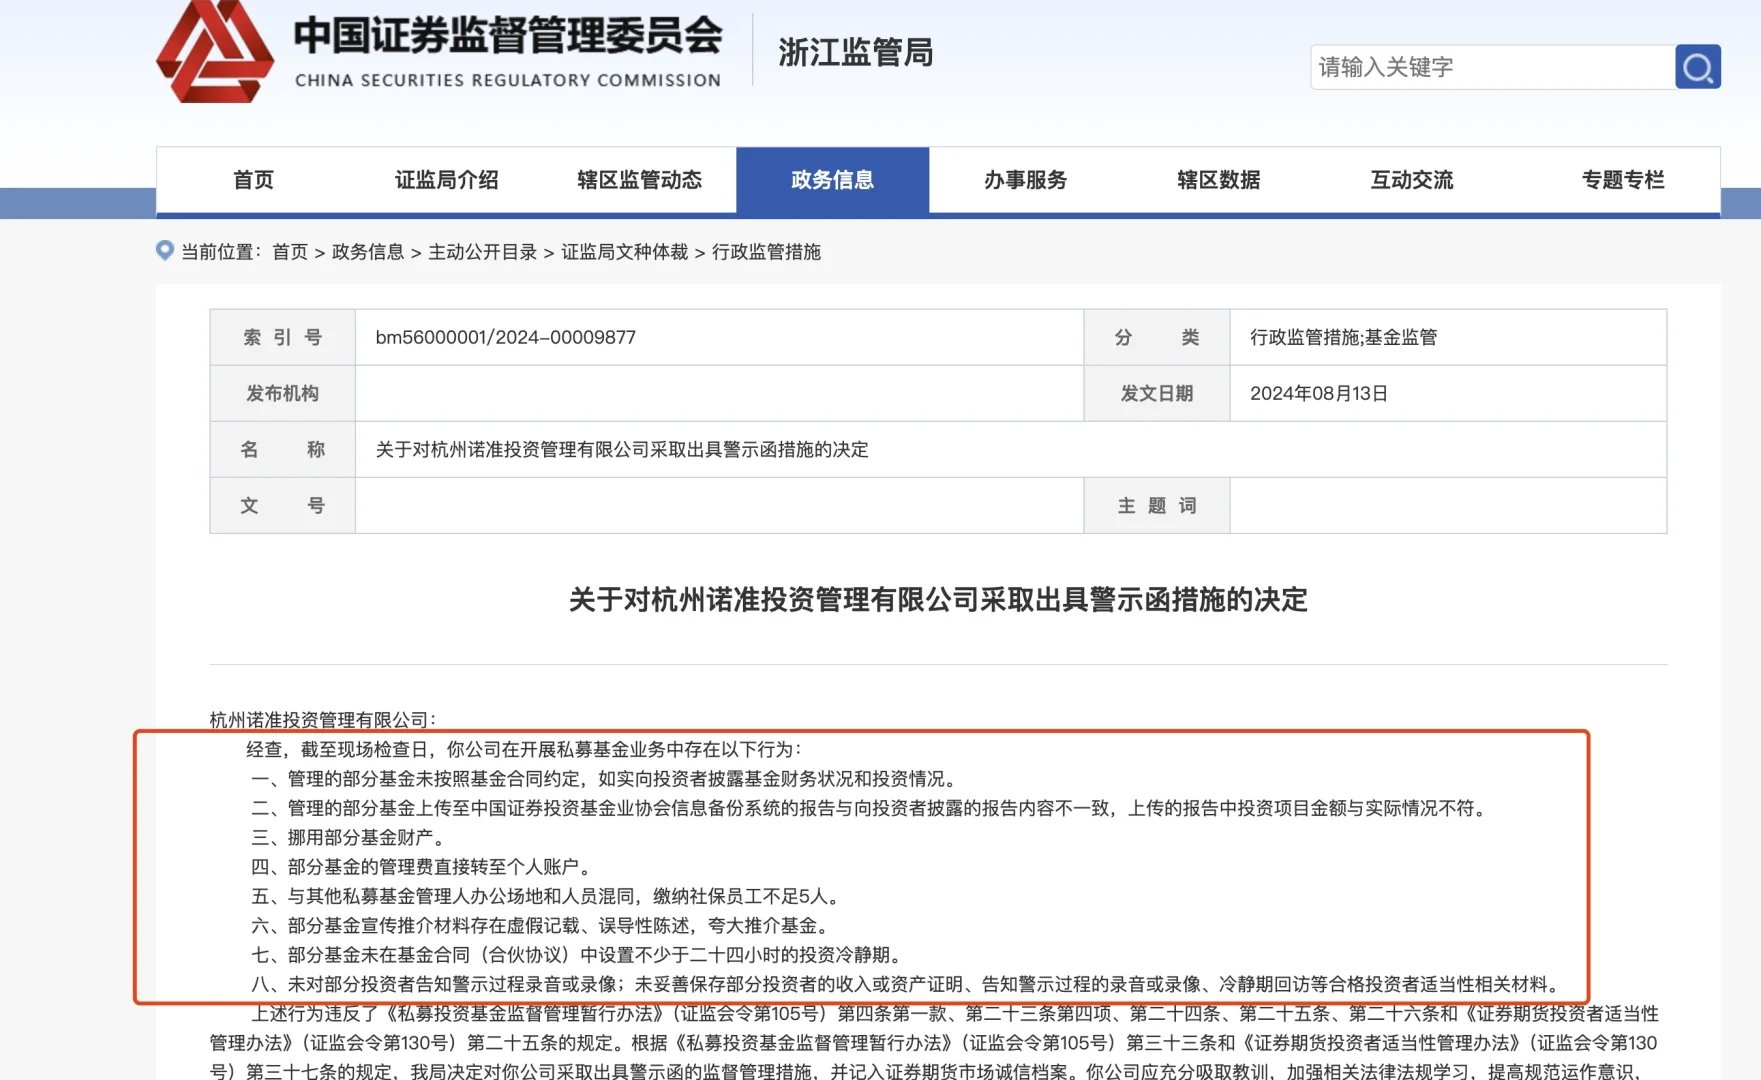1761x1080 pixels.
Task: Focus the keyword search field 请输入关键字
Action: 1492,67
